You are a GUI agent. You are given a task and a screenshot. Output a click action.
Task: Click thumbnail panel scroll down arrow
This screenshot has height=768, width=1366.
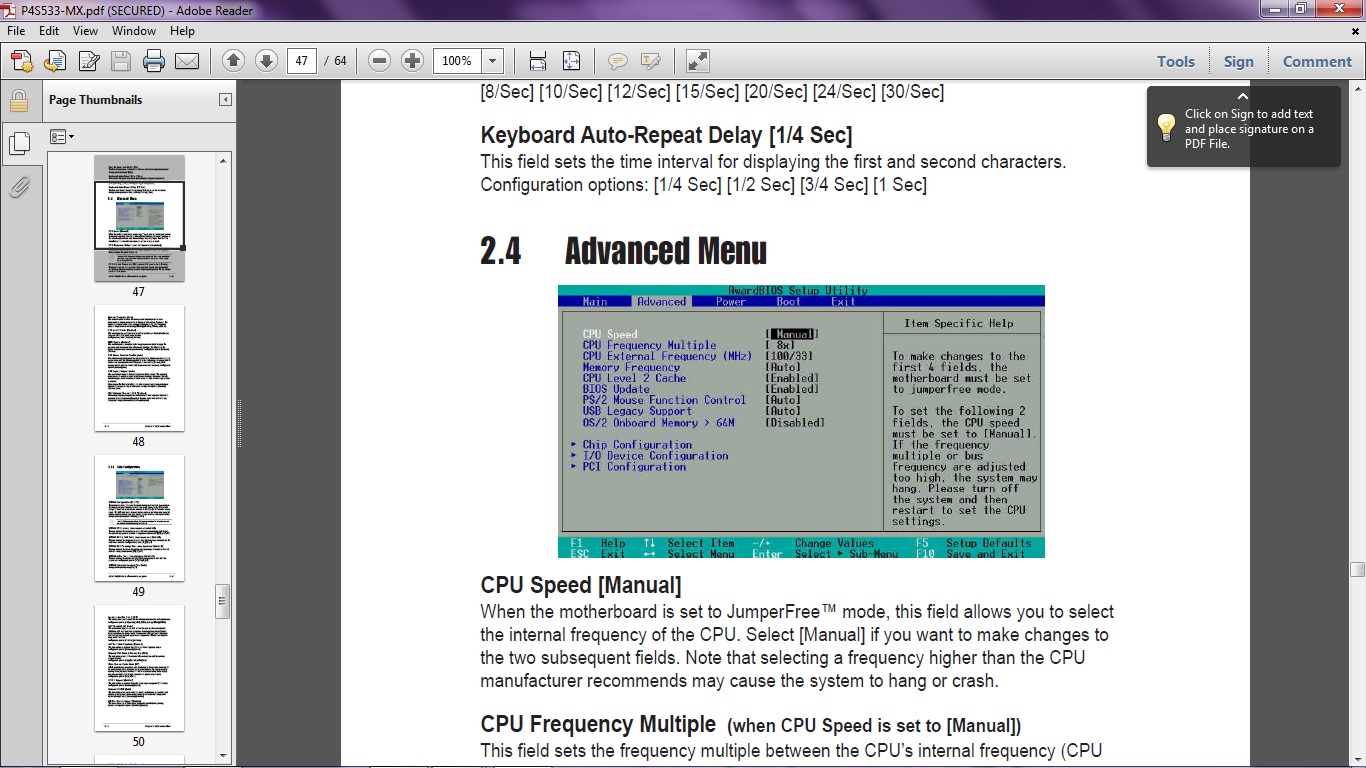(223, 756)
